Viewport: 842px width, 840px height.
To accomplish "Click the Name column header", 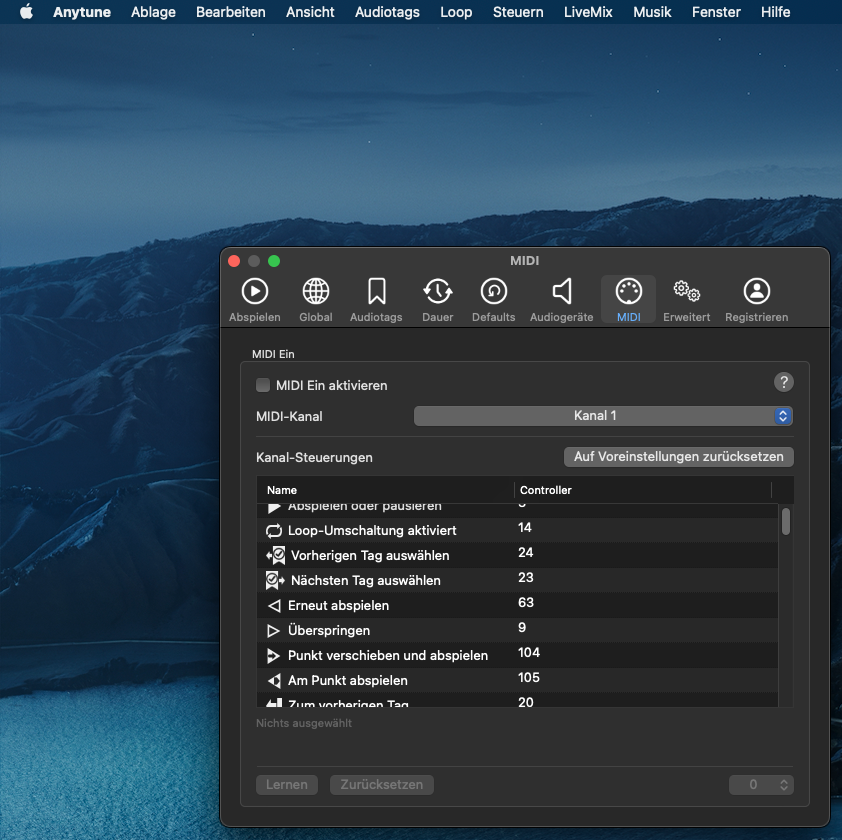I will click(385, 490).
